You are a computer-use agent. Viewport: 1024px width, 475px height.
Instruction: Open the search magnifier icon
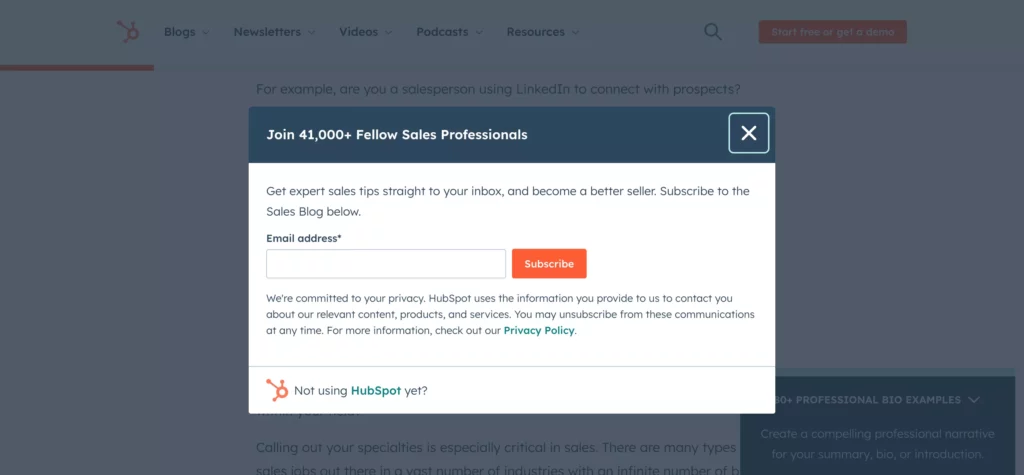tap(712, 31)
